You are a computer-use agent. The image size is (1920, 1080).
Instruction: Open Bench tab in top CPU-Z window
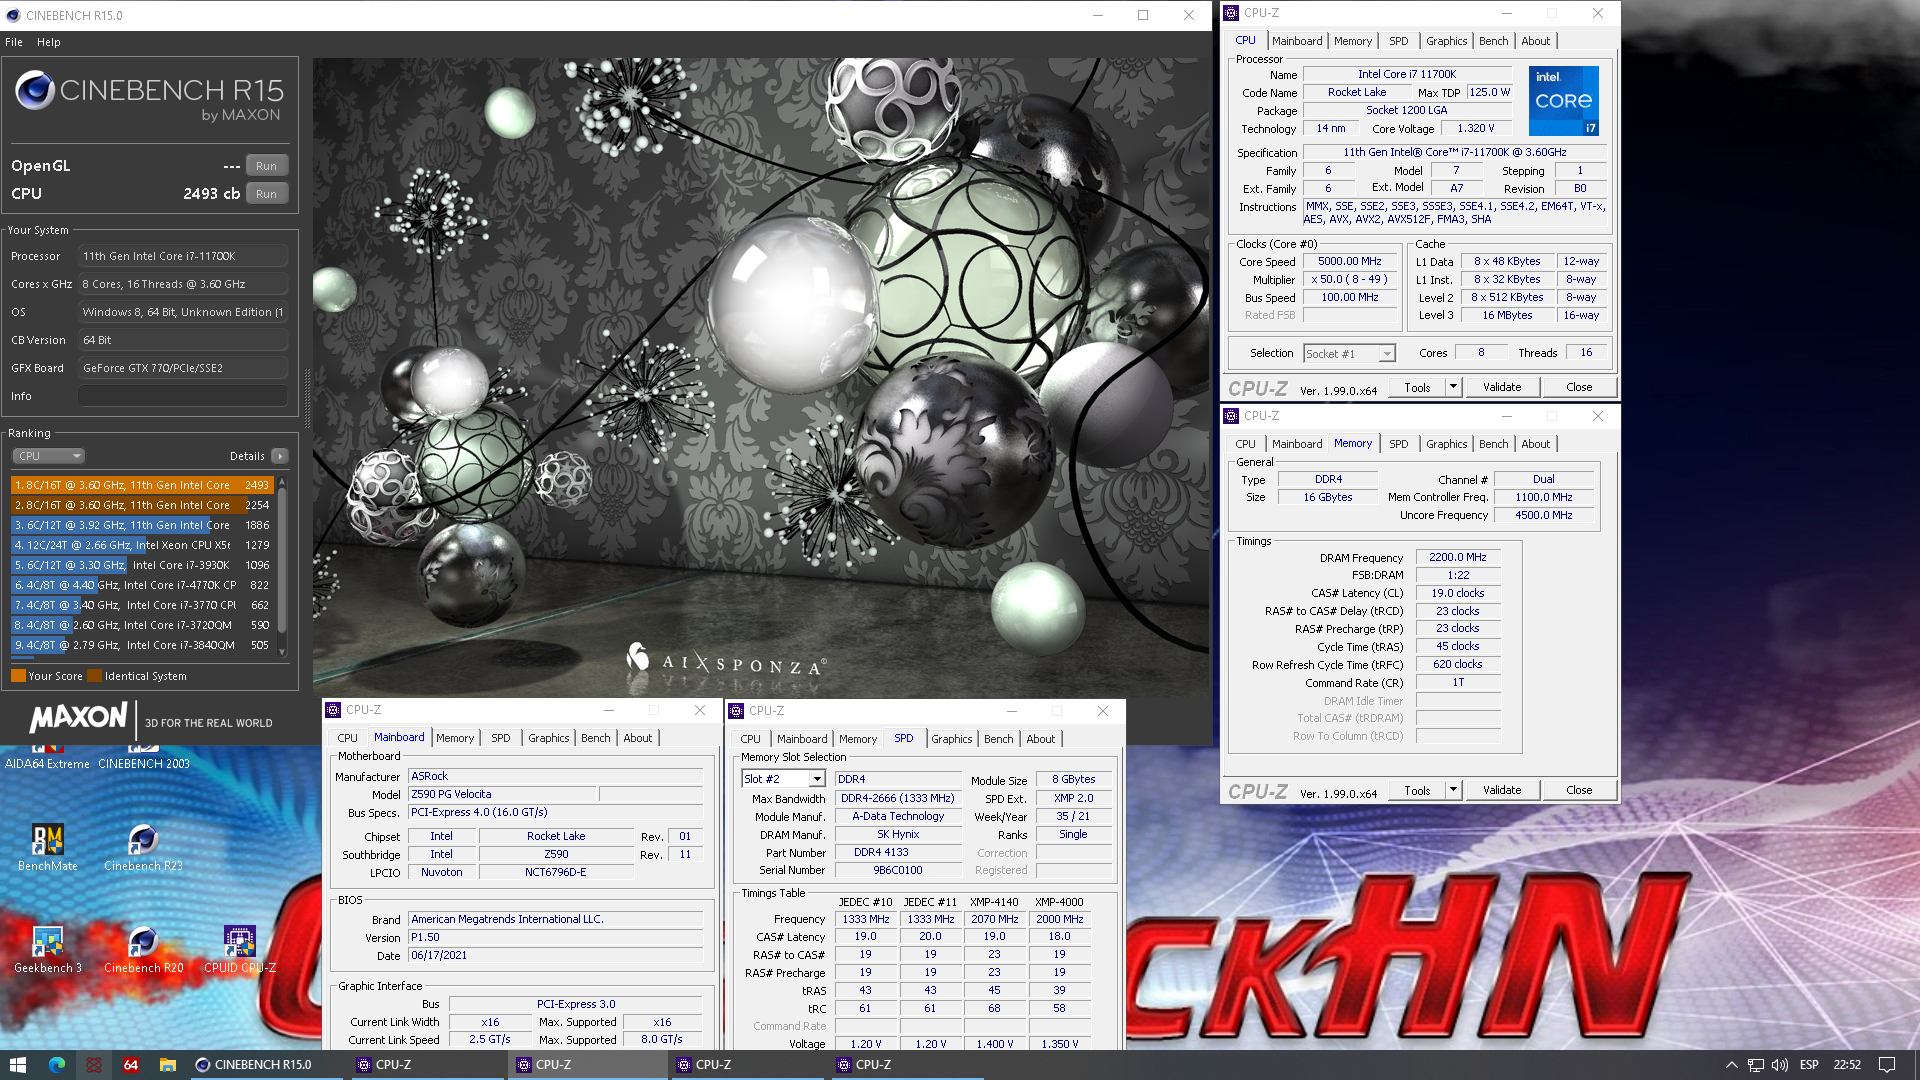pyautogui.click(x=1493, y=41)
